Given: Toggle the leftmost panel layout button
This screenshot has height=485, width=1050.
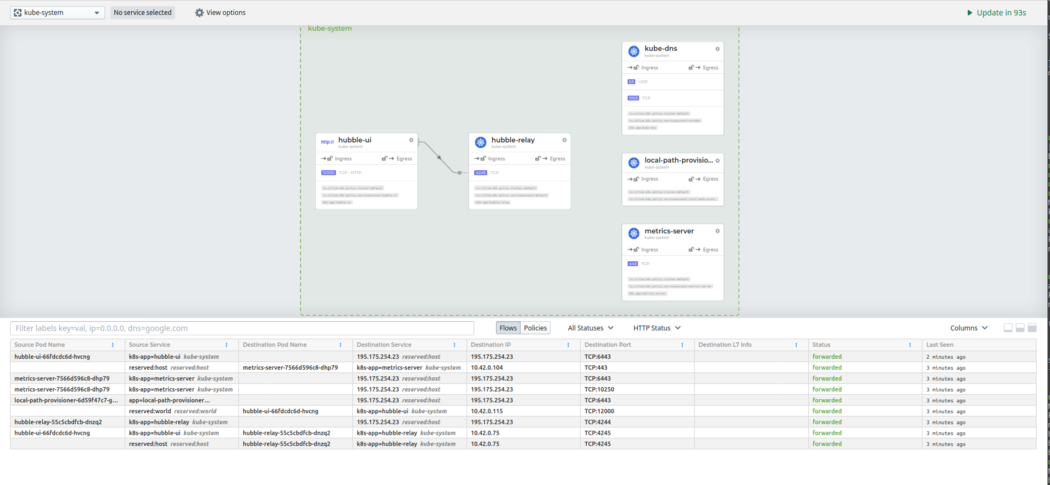Looking at the screenshot, I should point(1008,328).
